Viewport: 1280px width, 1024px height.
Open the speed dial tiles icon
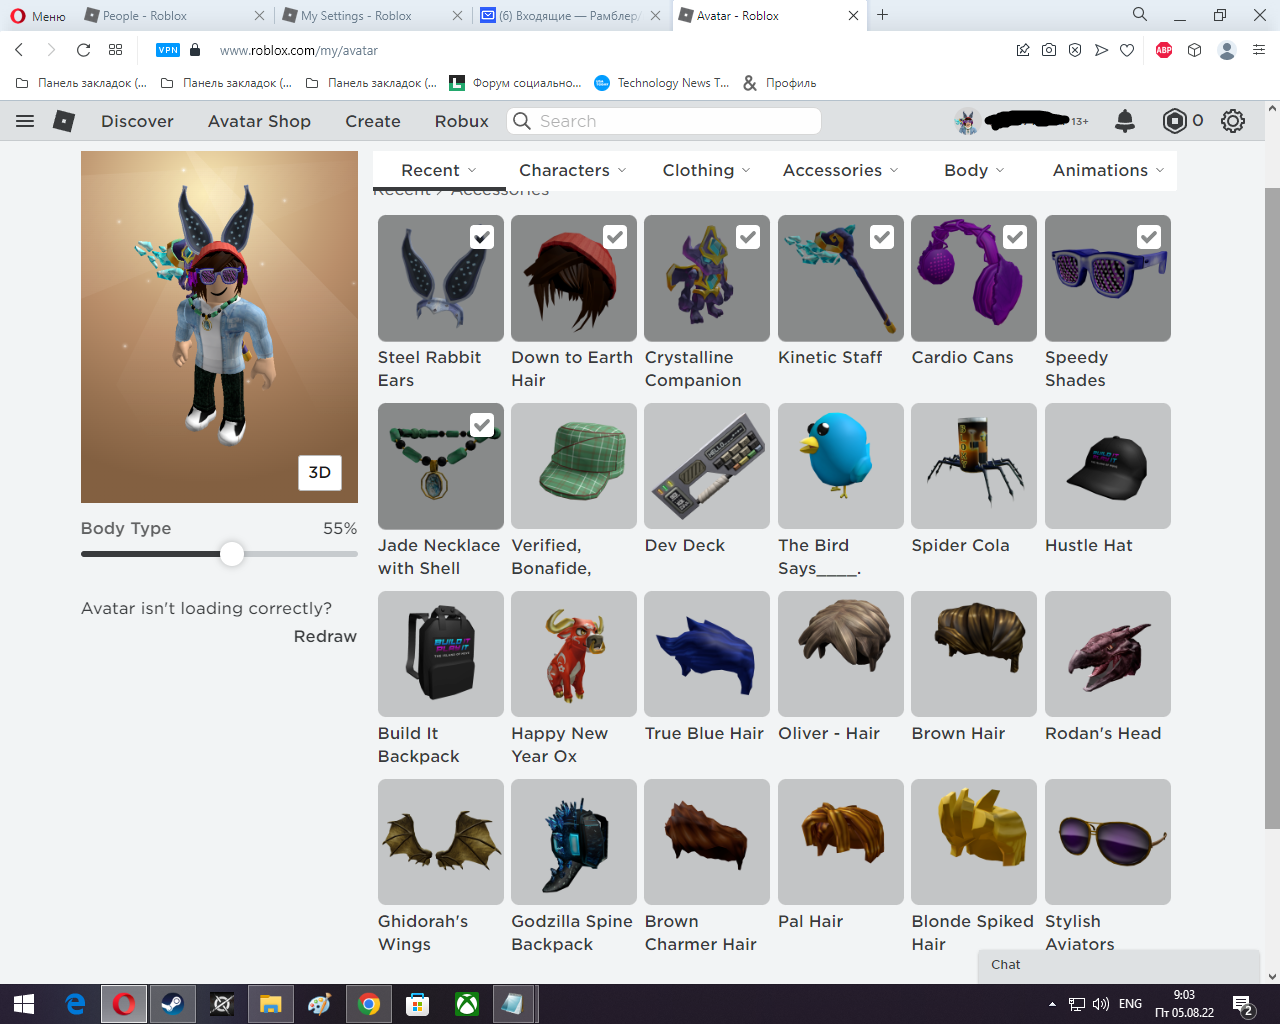point(116,50)
